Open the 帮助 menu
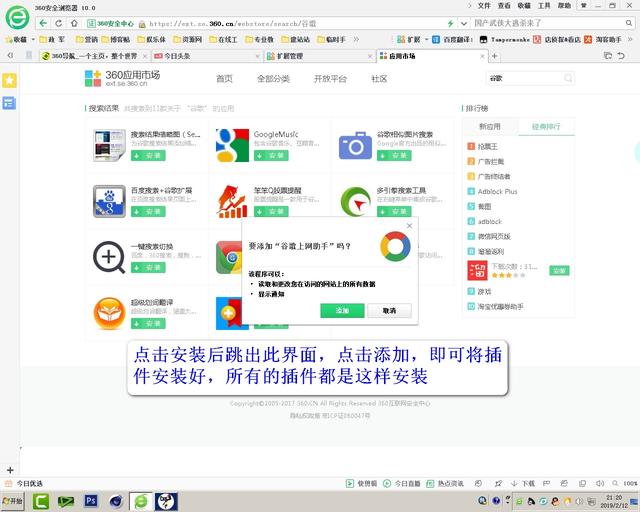Screen dimensions: 640x512 564,5
